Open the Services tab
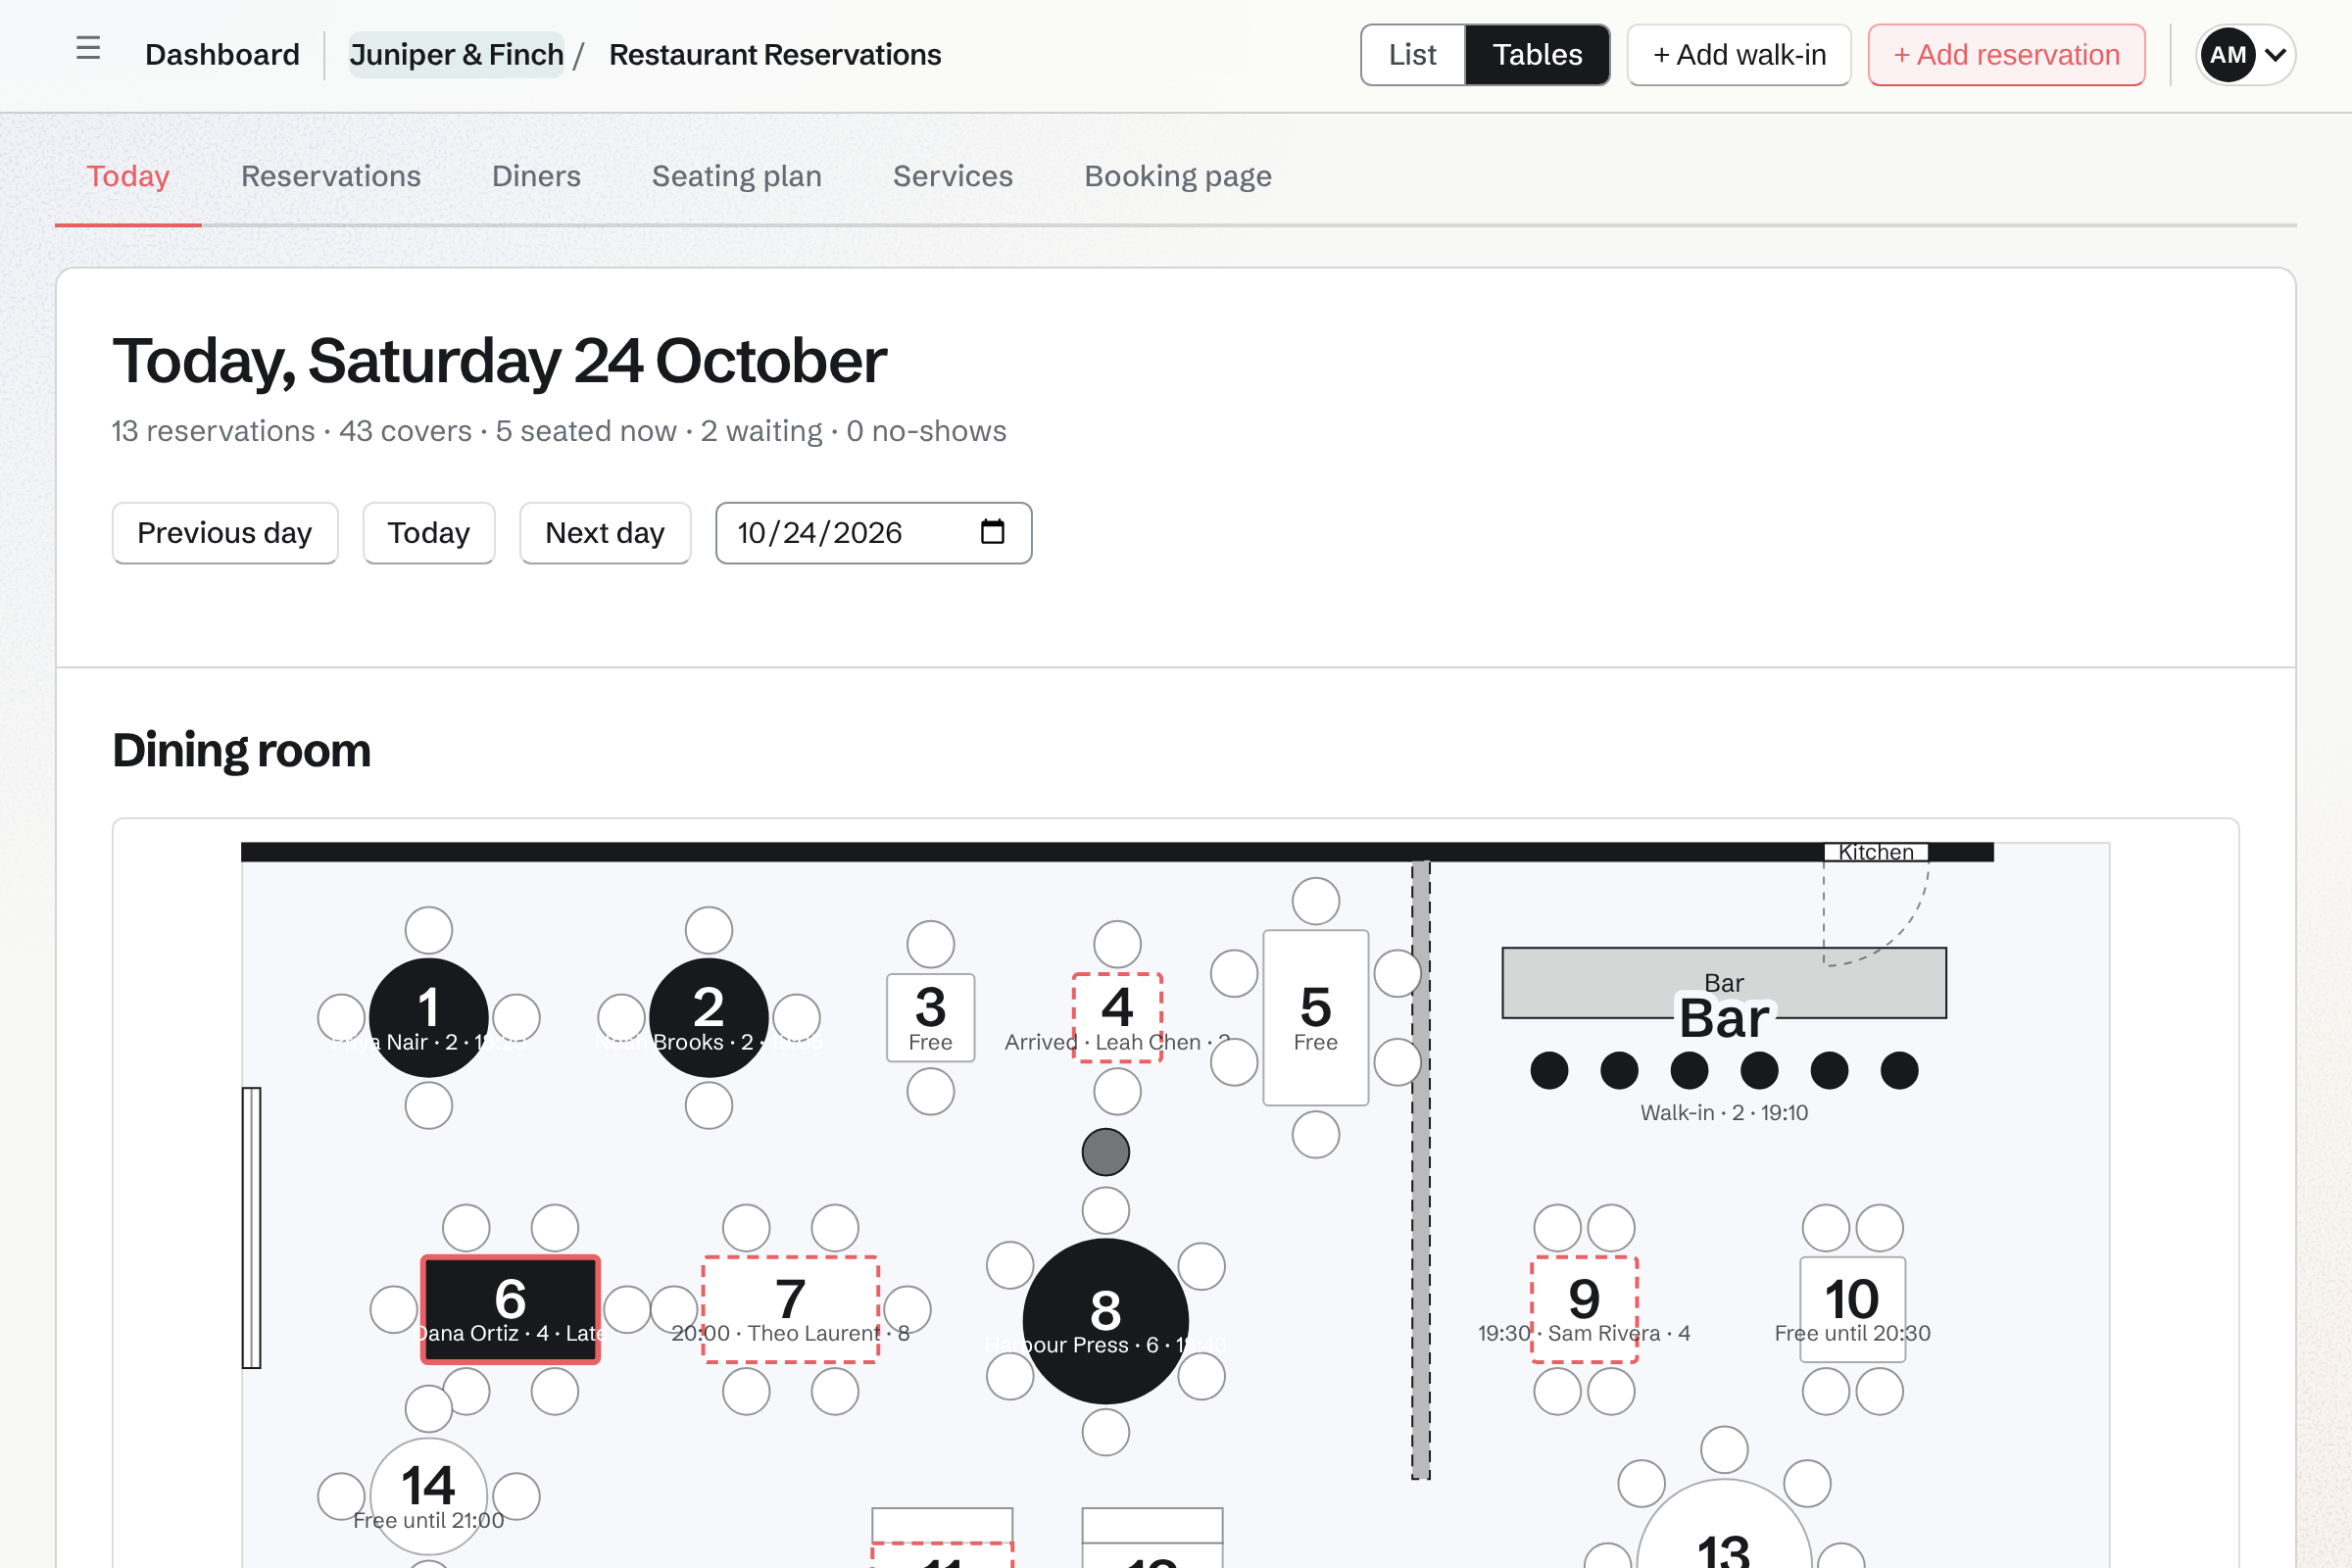2352x1568 pixels. pos(953,176)
